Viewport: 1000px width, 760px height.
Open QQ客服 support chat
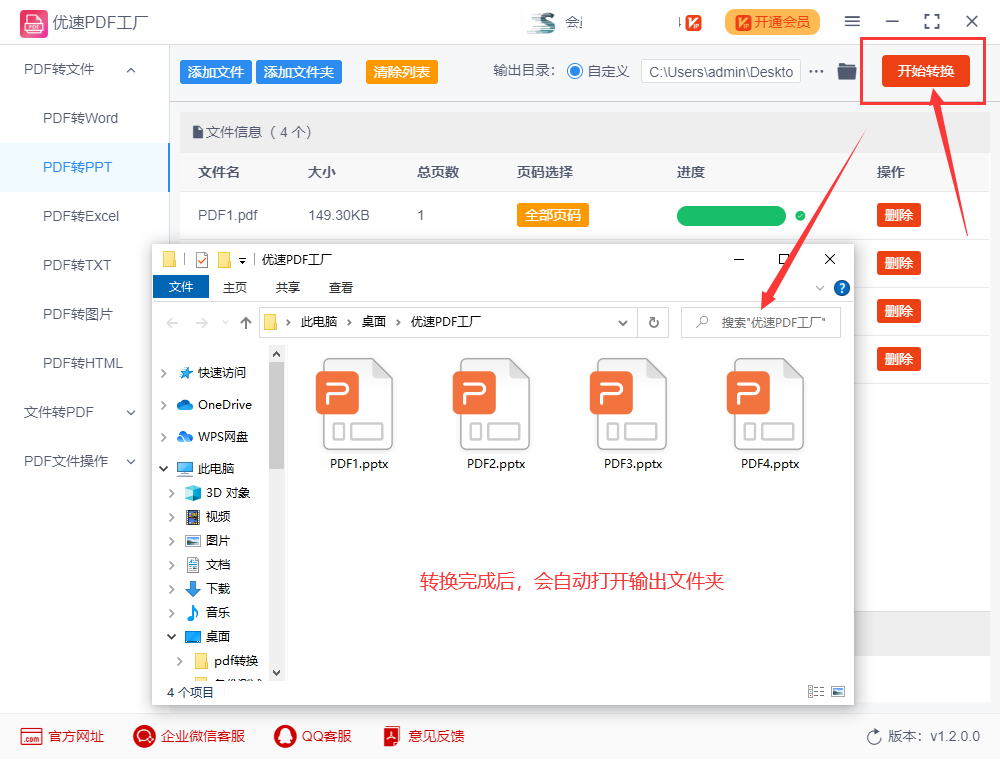(284, 736)
